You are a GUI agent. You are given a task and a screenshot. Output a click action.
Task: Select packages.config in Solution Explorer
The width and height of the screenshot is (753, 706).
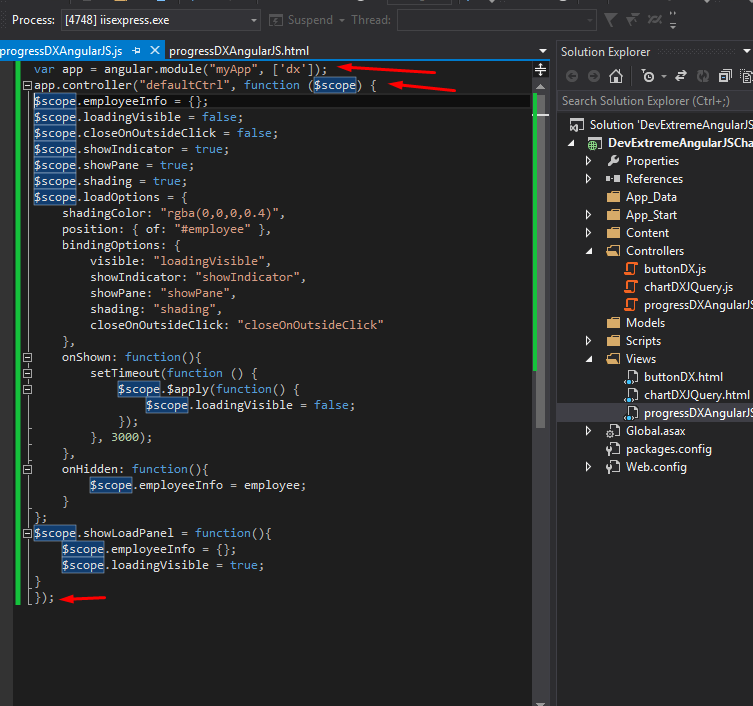668,449
